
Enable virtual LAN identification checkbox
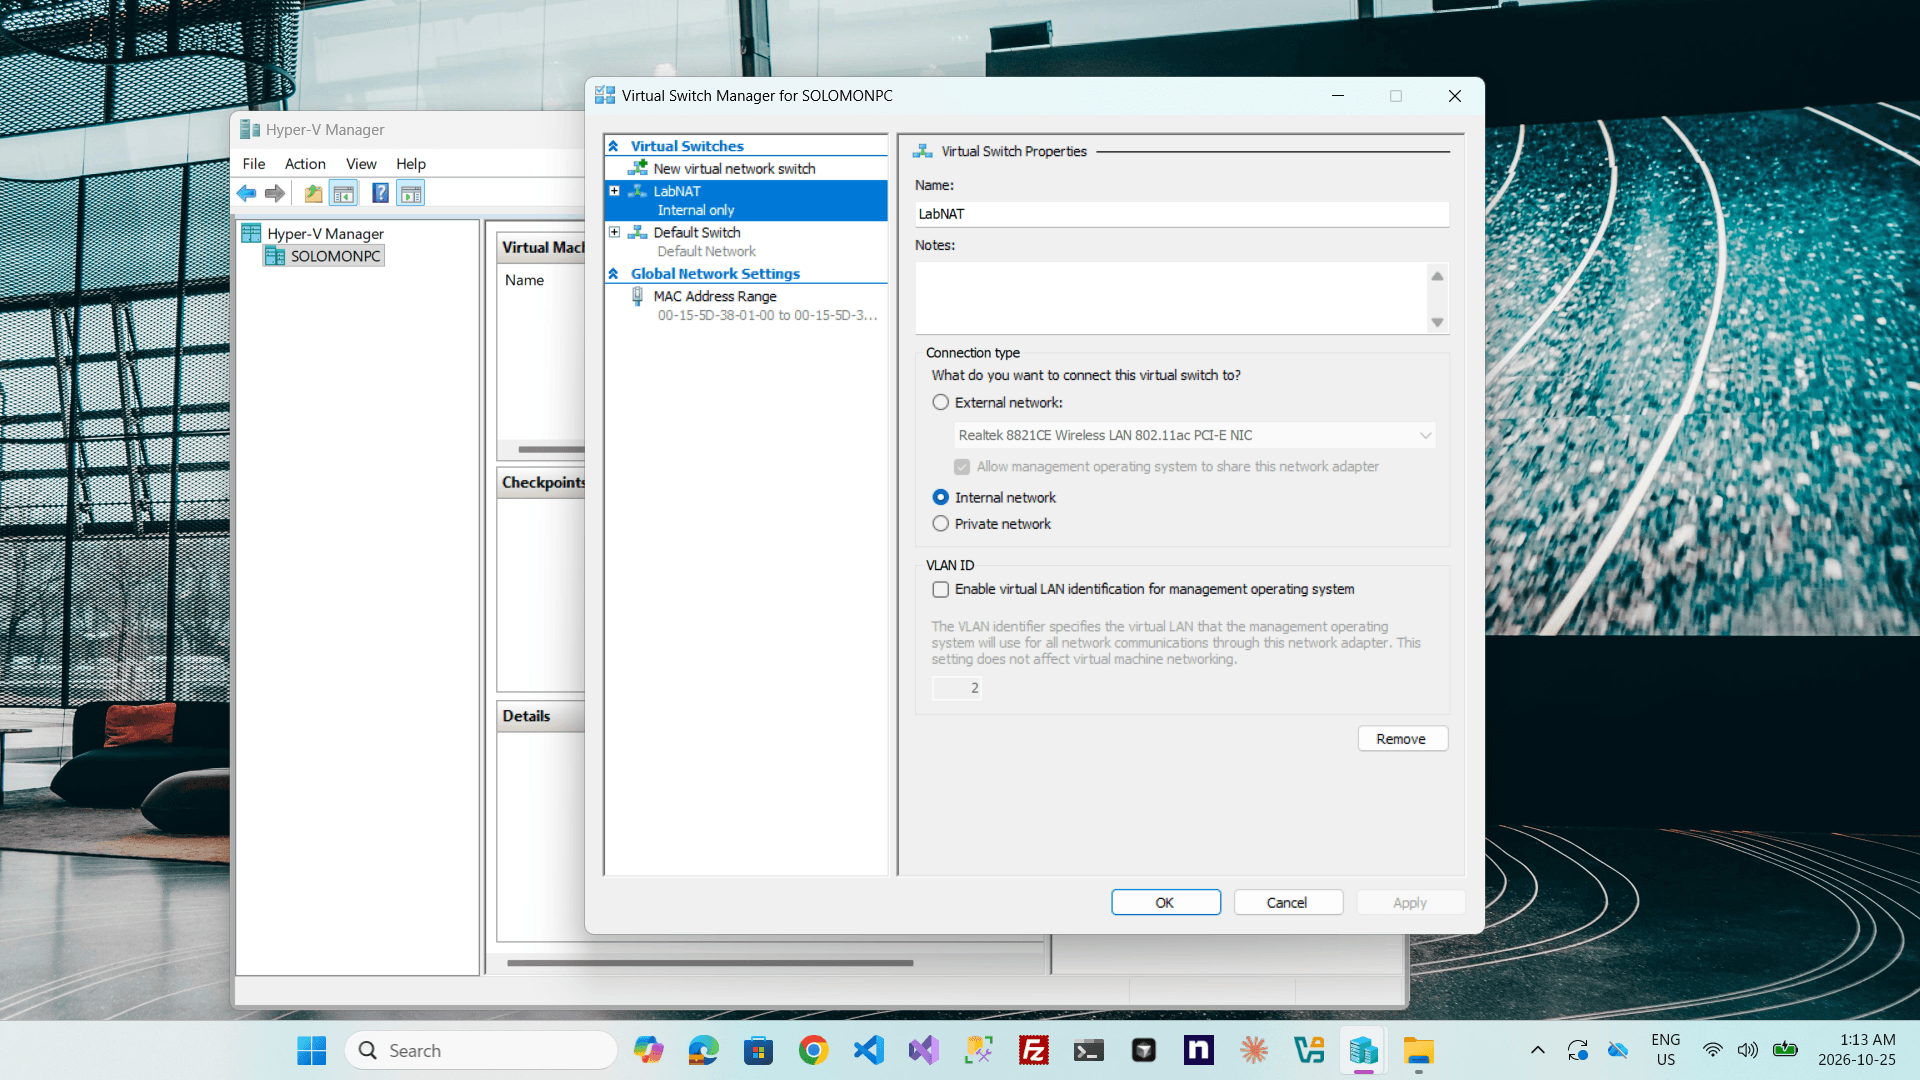[940, 589]
